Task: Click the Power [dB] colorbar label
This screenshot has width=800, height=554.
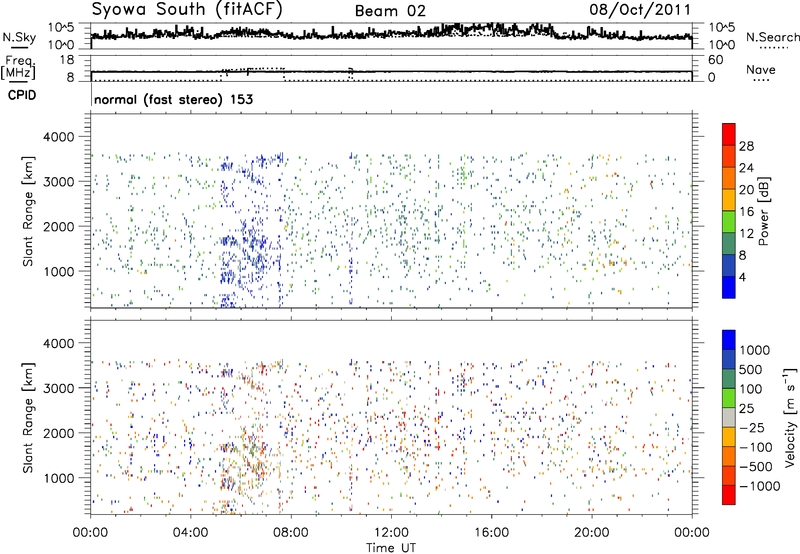Action: [763, 211]
